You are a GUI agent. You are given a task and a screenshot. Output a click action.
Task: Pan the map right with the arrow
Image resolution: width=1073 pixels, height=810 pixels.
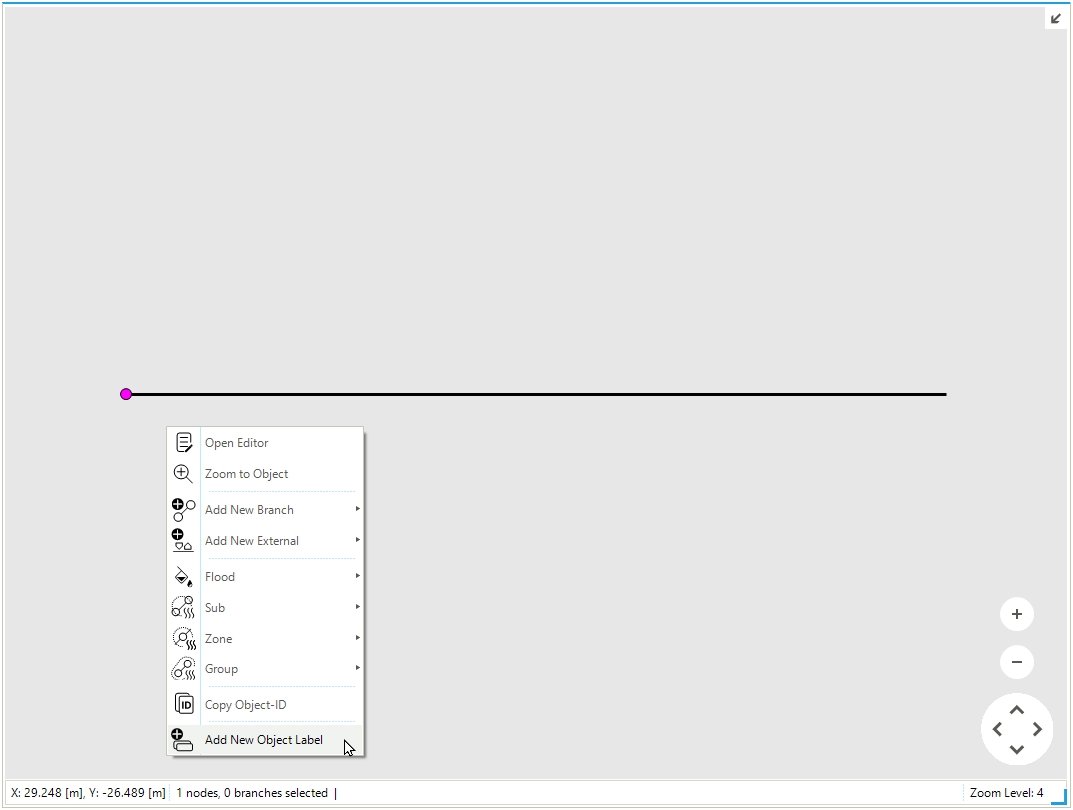coord(1037,730)
